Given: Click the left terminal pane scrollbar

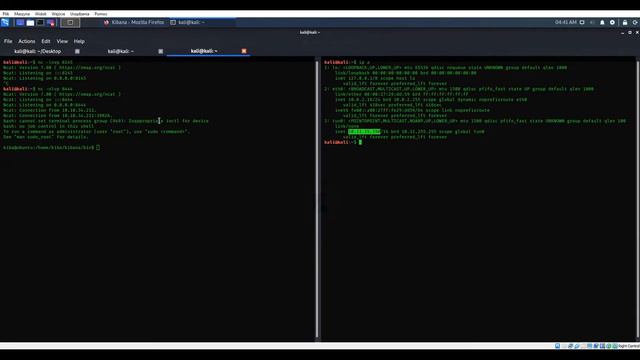Looking at the screenshot, I should (x=317, y=199).
